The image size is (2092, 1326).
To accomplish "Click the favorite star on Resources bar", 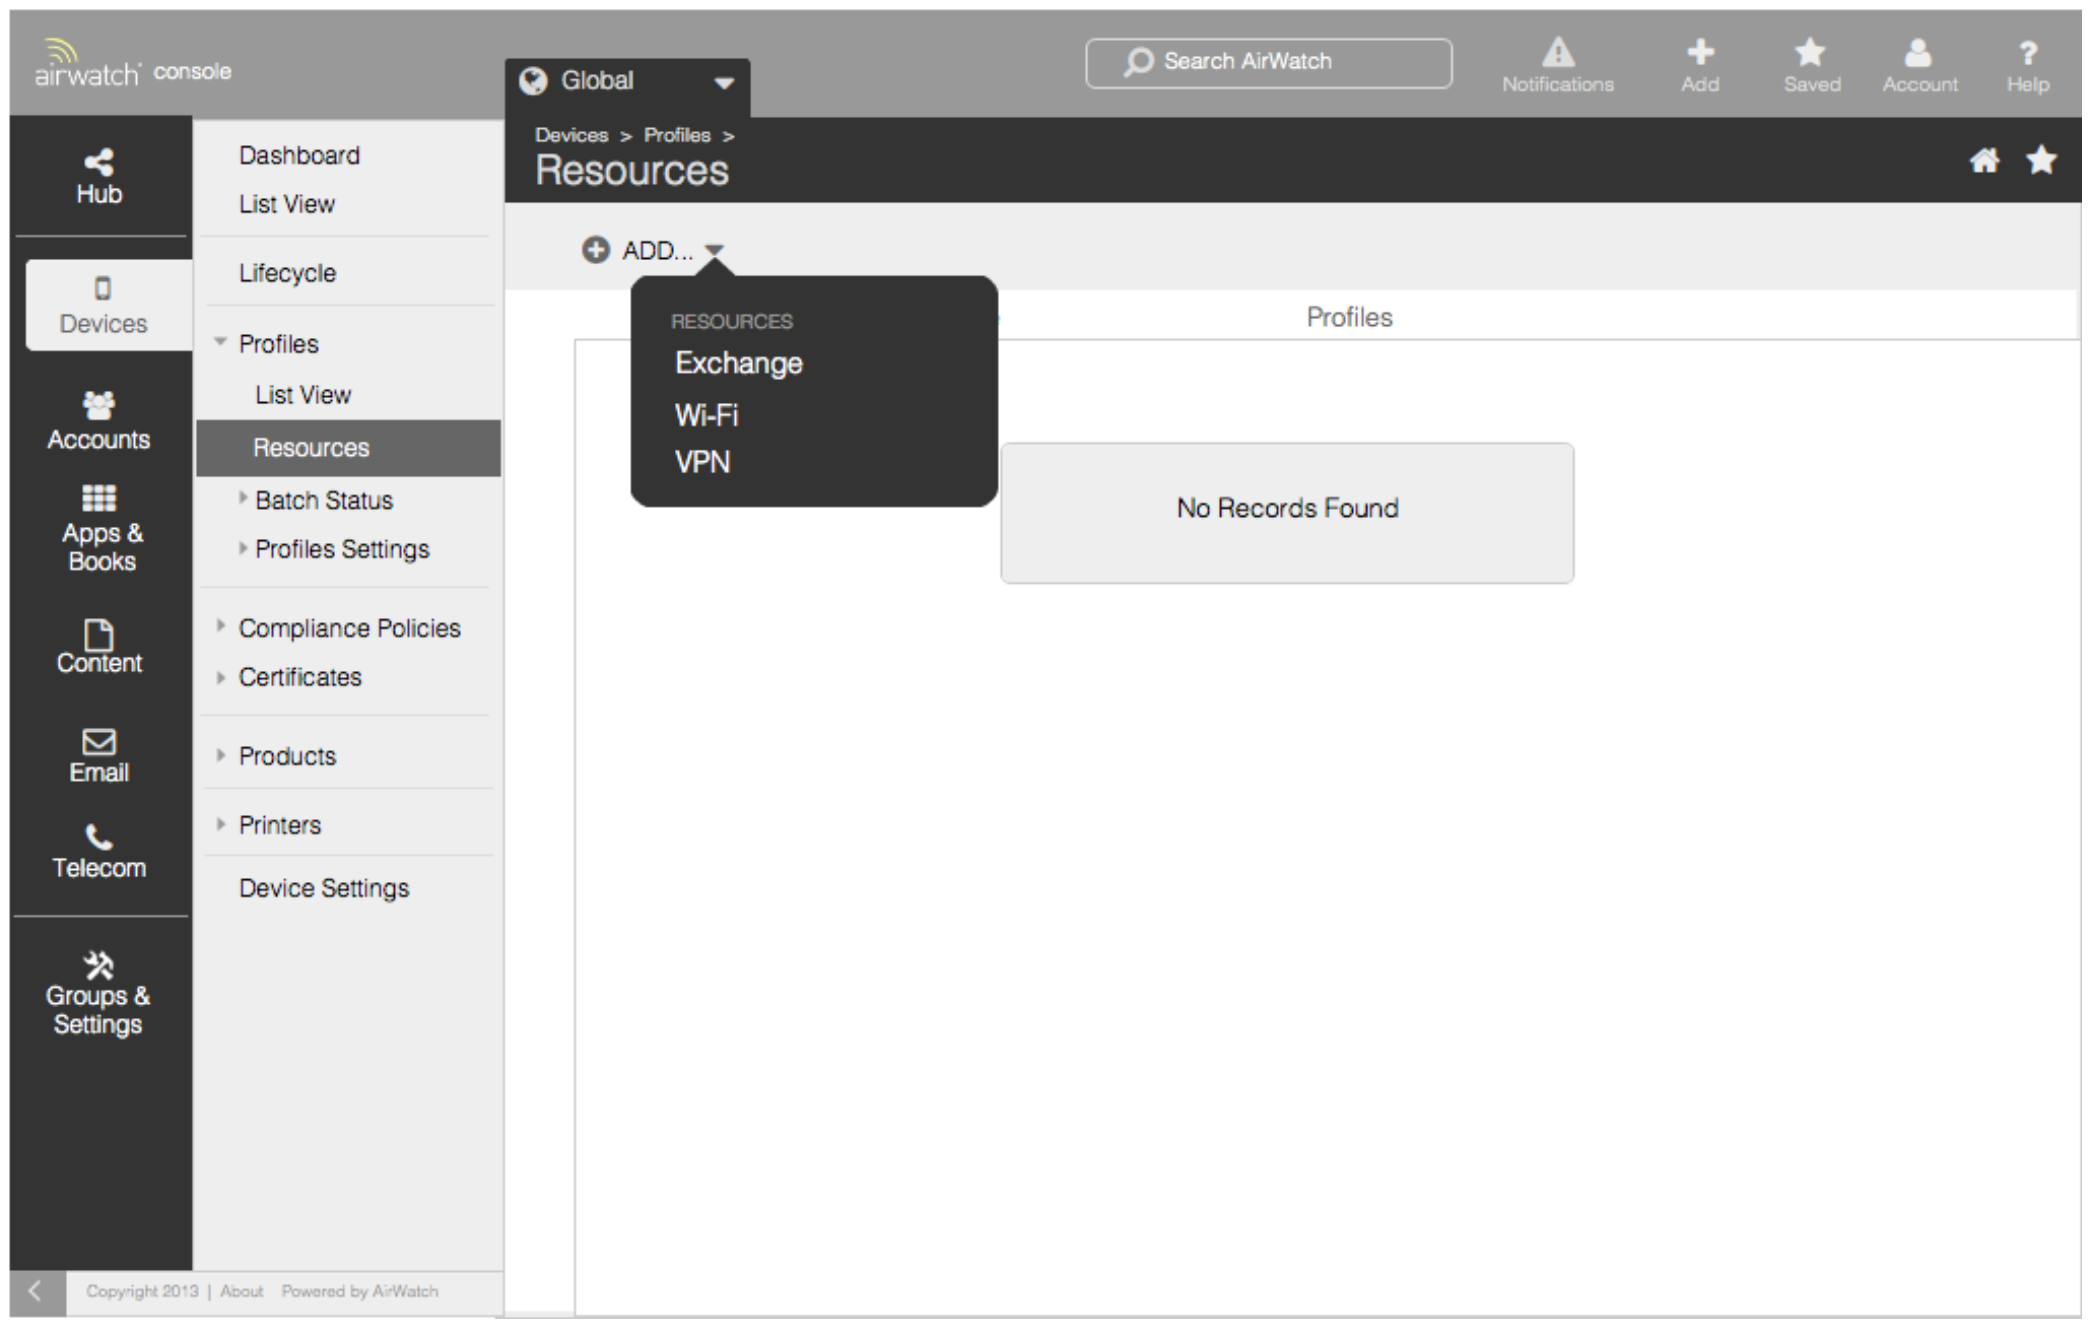I will pyautogui.click(x=2041, y=160).
